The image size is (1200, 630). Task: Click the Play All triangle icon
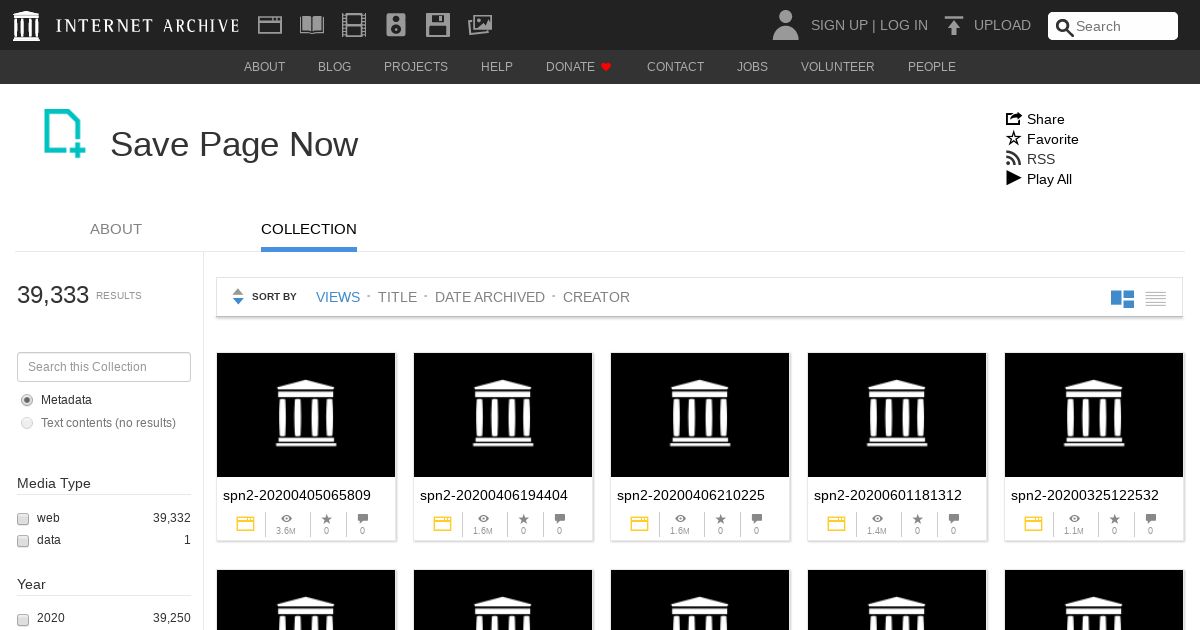(x=1014, y=179)
